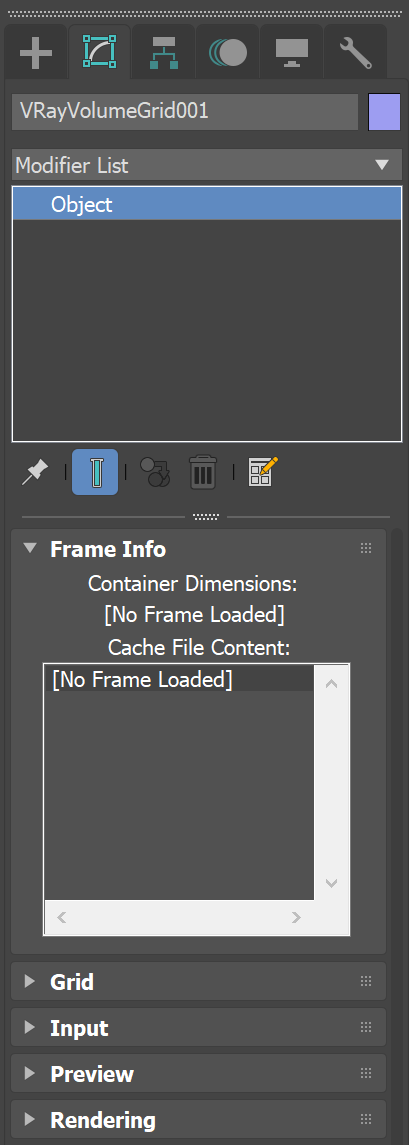Image resolution: width=409 pixels, height=1145 pixels.
Task: Toggle the Pin Stack icon
Action: coord(35,472)
